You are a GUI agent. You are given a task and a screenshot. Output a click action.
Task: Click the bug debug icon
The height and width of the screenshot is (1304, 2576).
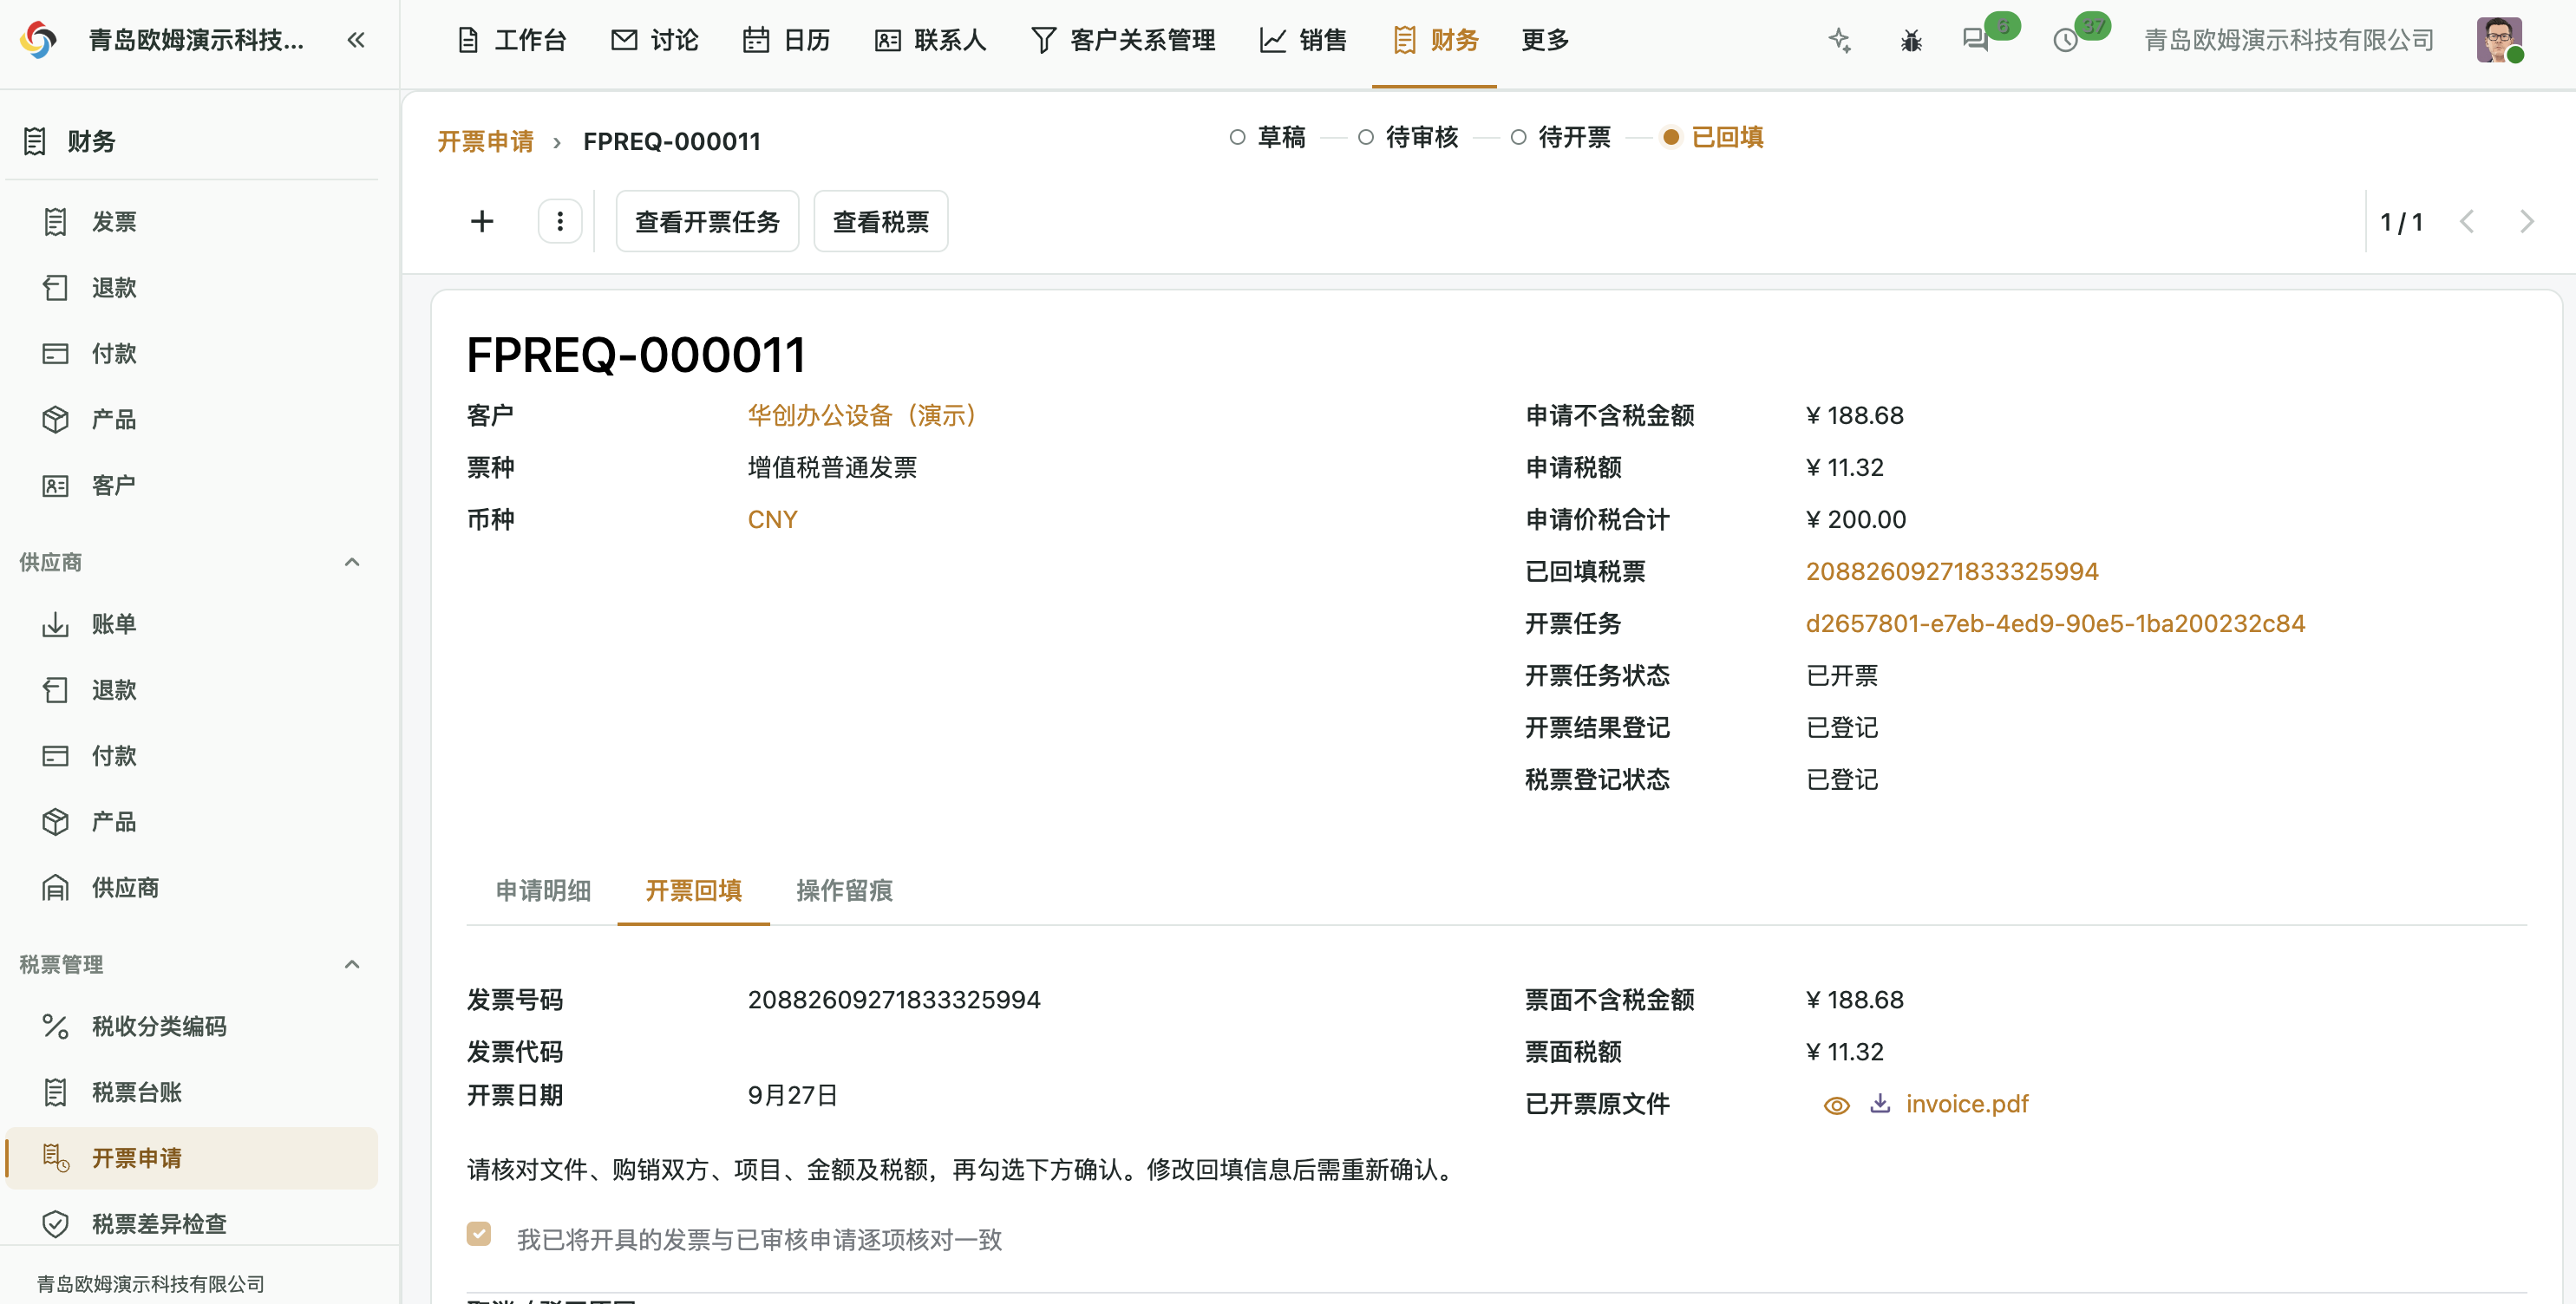point(1911,40)
